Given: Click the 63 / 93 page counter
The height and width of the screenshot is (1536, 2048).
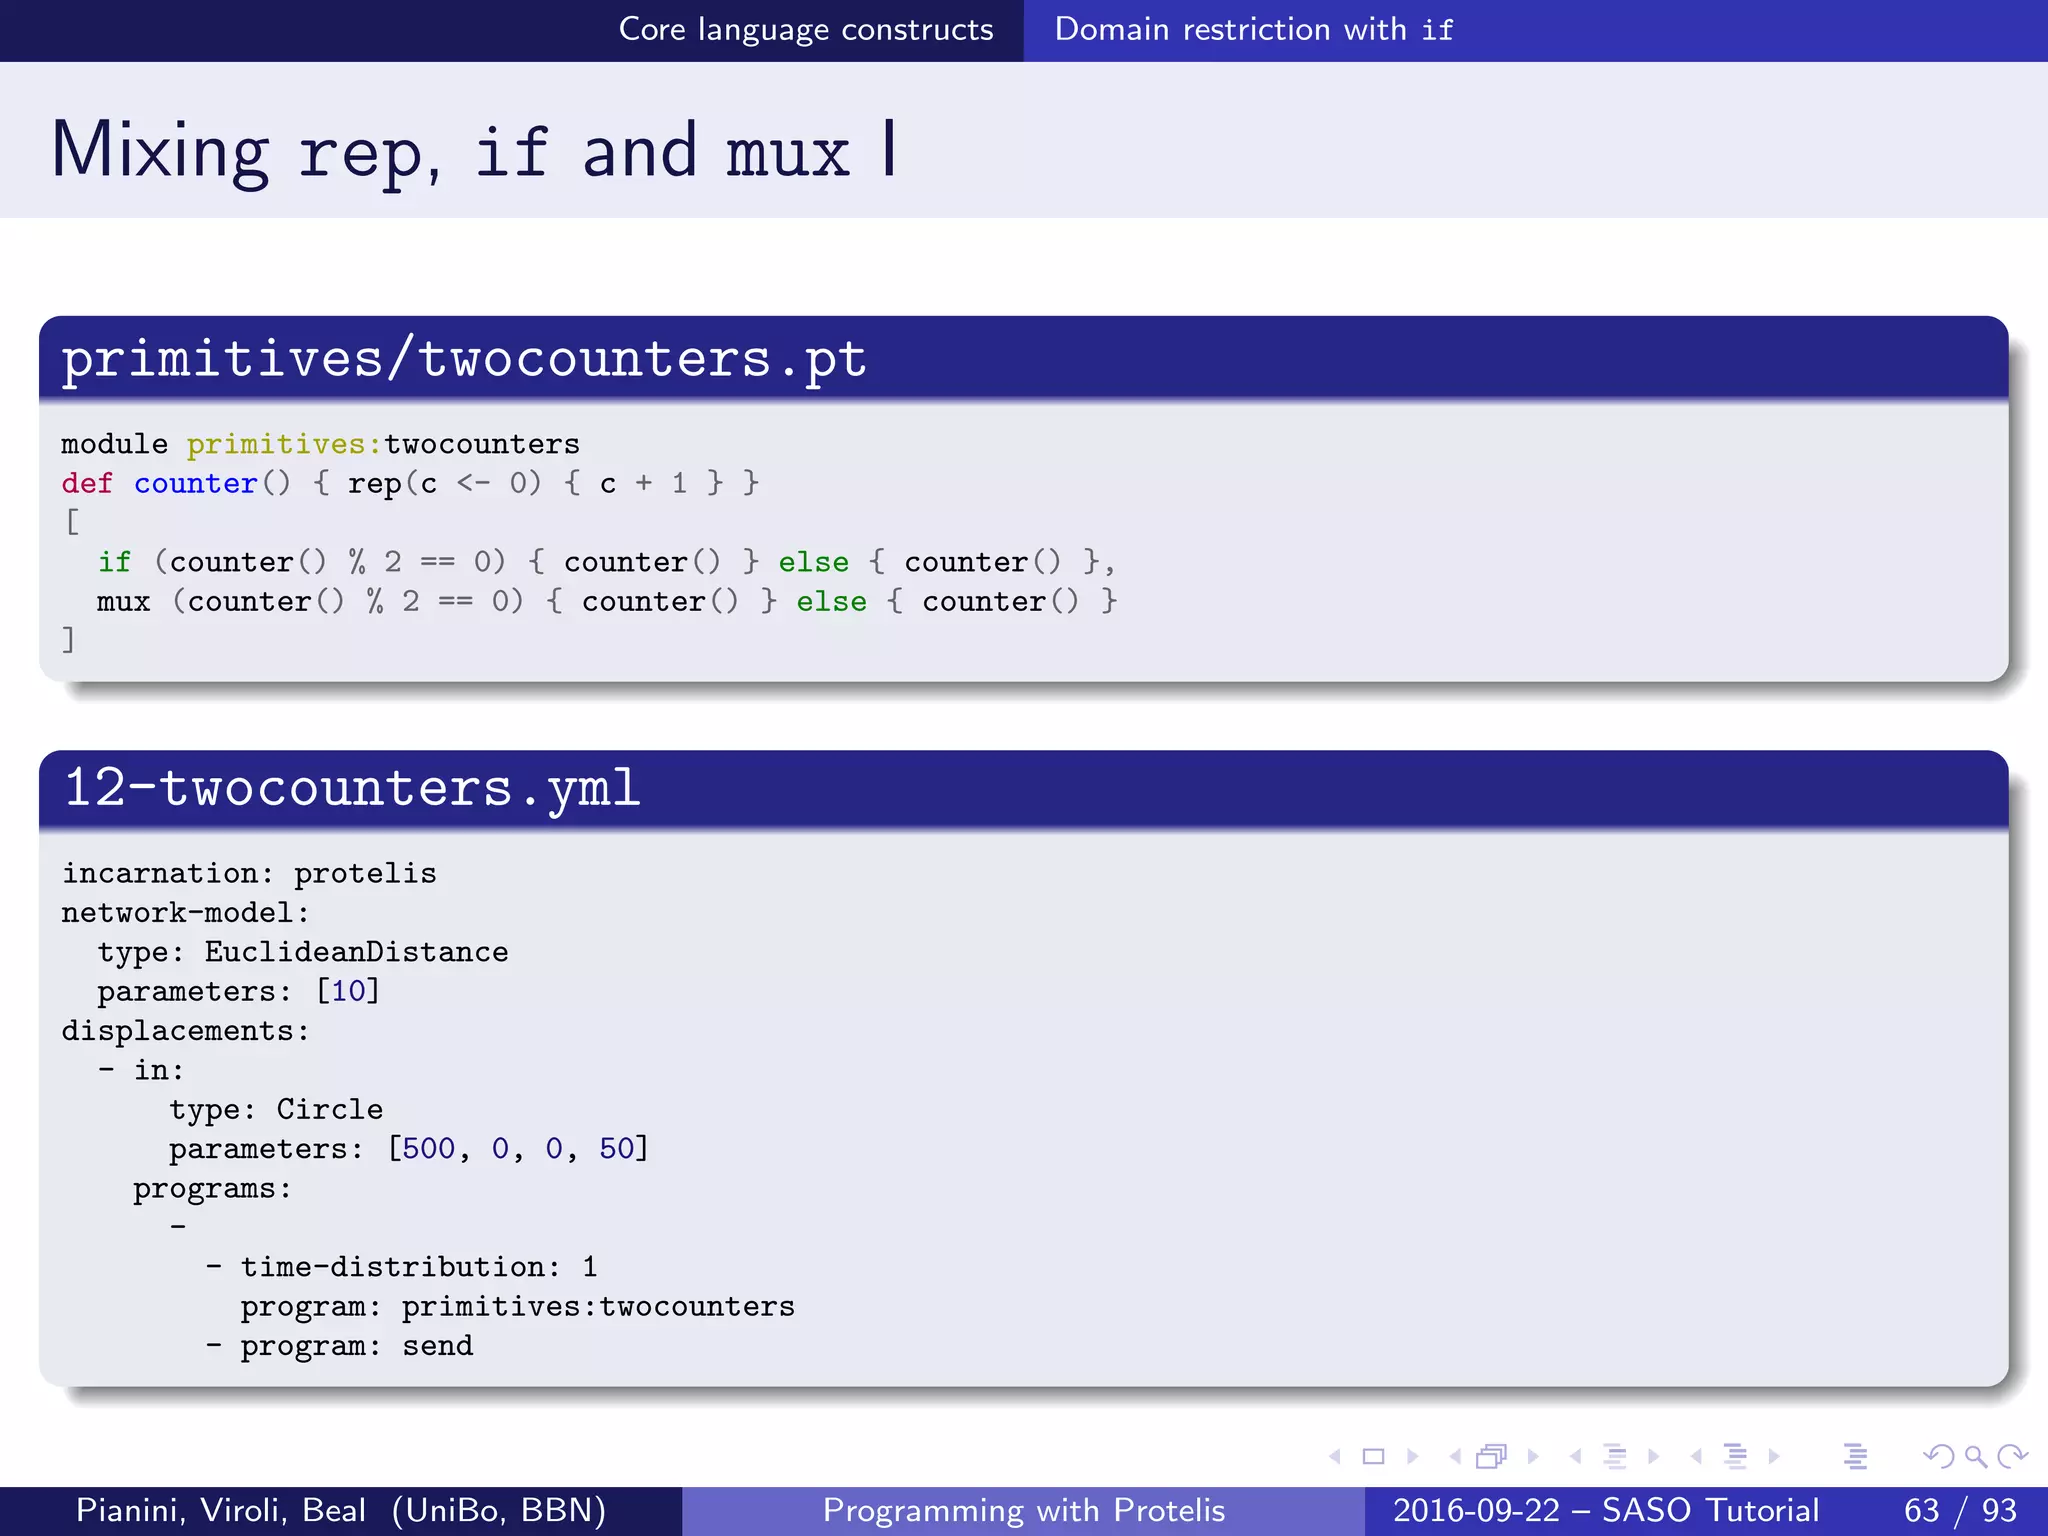Looking at the screenshot, I should [1960, 1510].
